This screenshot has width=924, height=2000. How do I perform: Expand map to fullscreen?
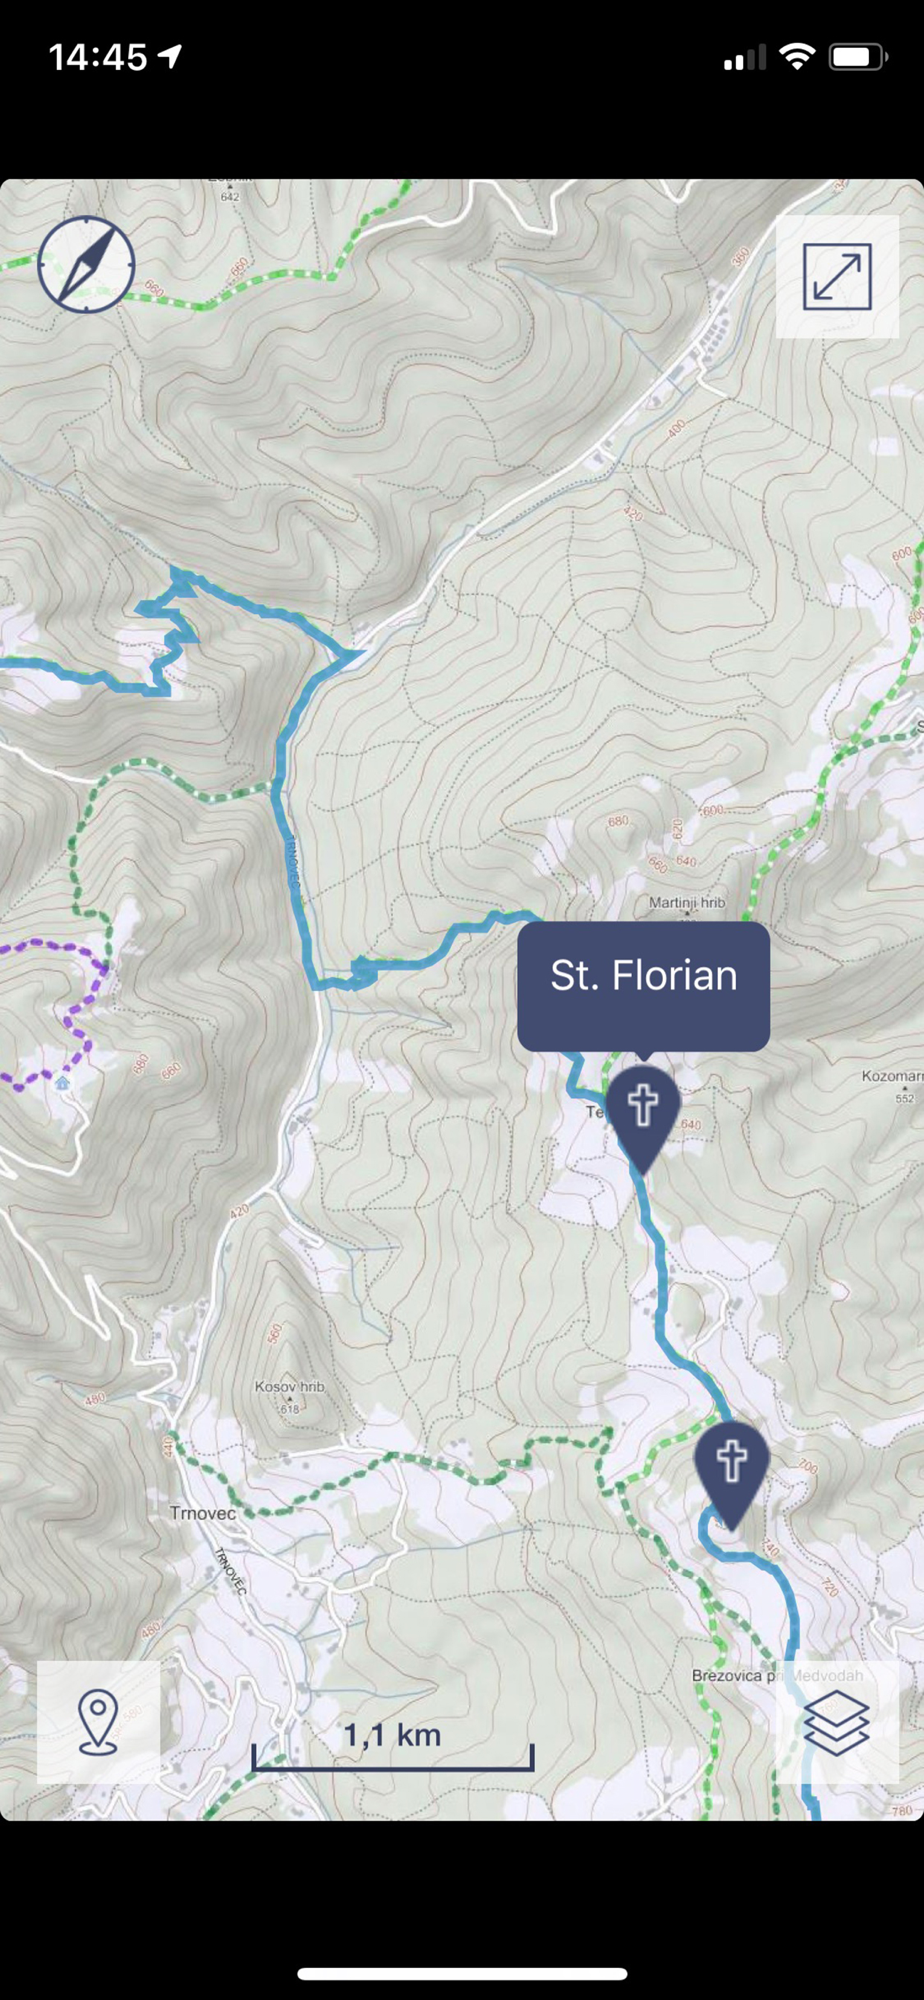[x=837, y=277]
